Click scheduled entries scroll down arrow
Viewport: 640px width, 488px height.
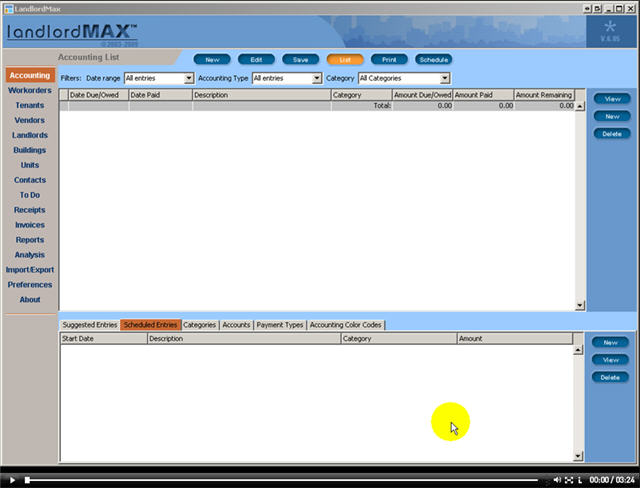point(578,456)
